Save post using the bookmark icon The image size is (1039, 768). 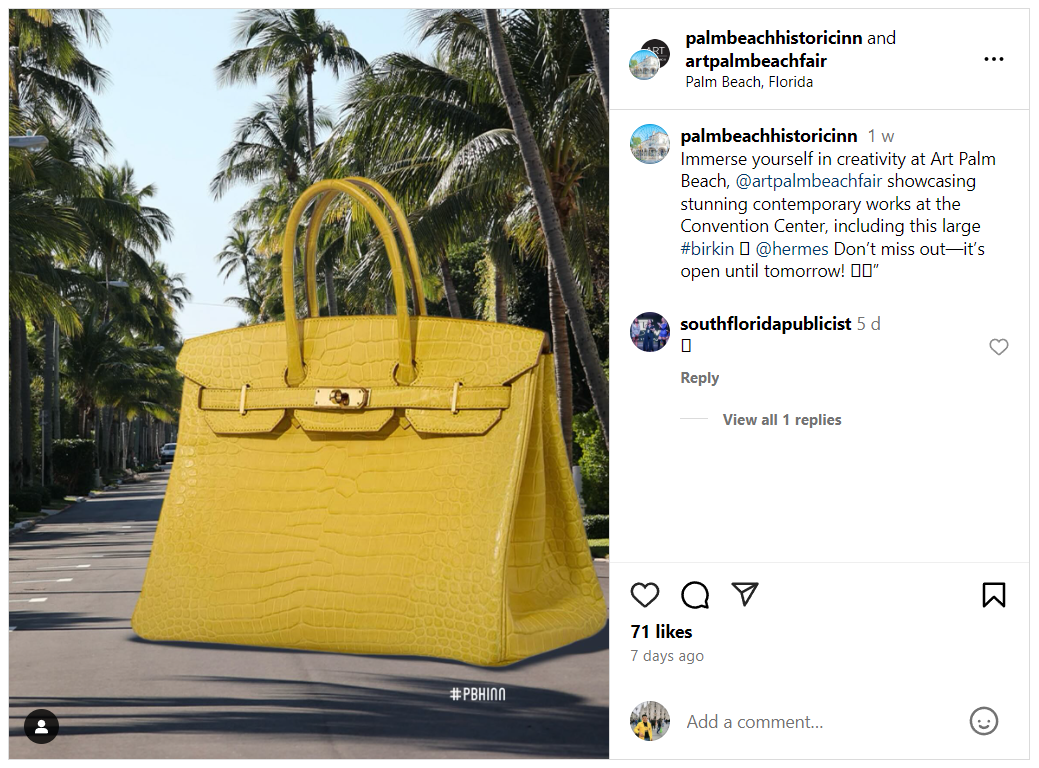click(x=993, y=594)
